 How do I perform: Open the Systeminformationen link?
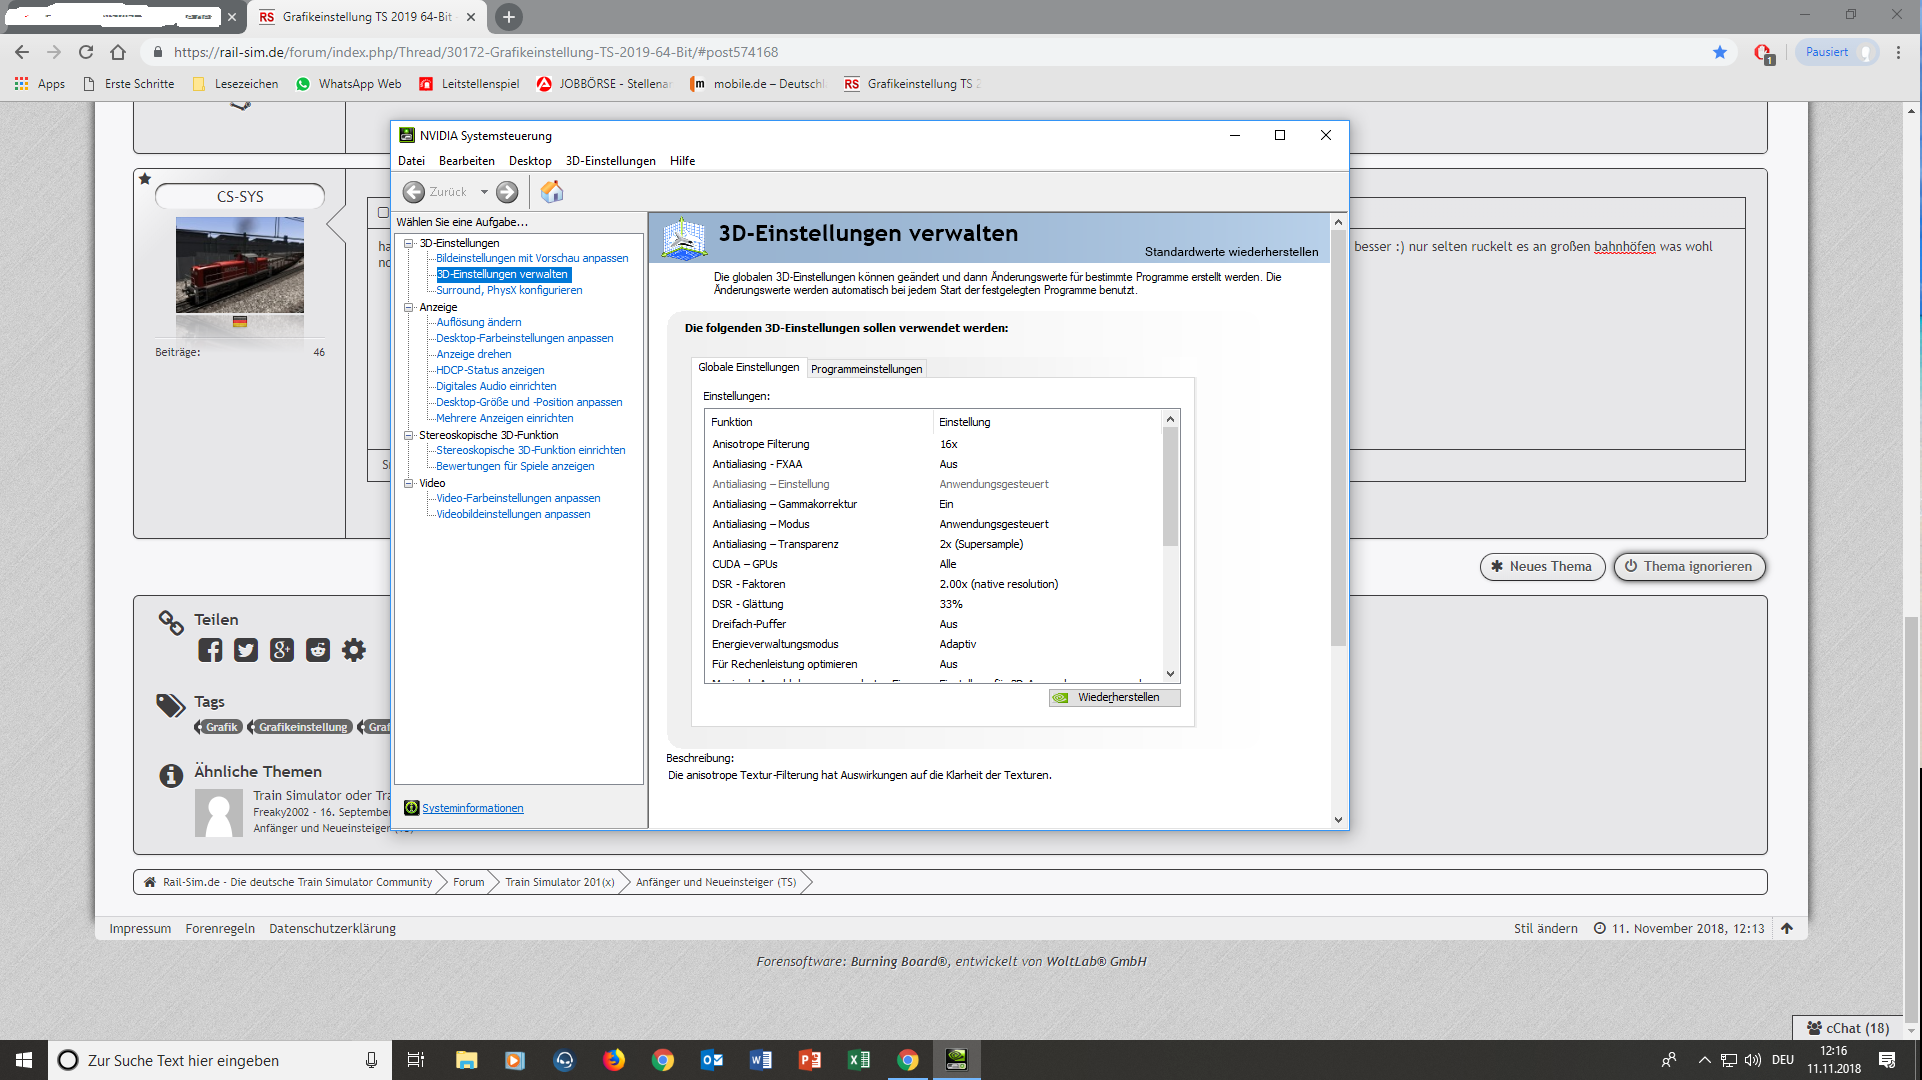(472, 808)
